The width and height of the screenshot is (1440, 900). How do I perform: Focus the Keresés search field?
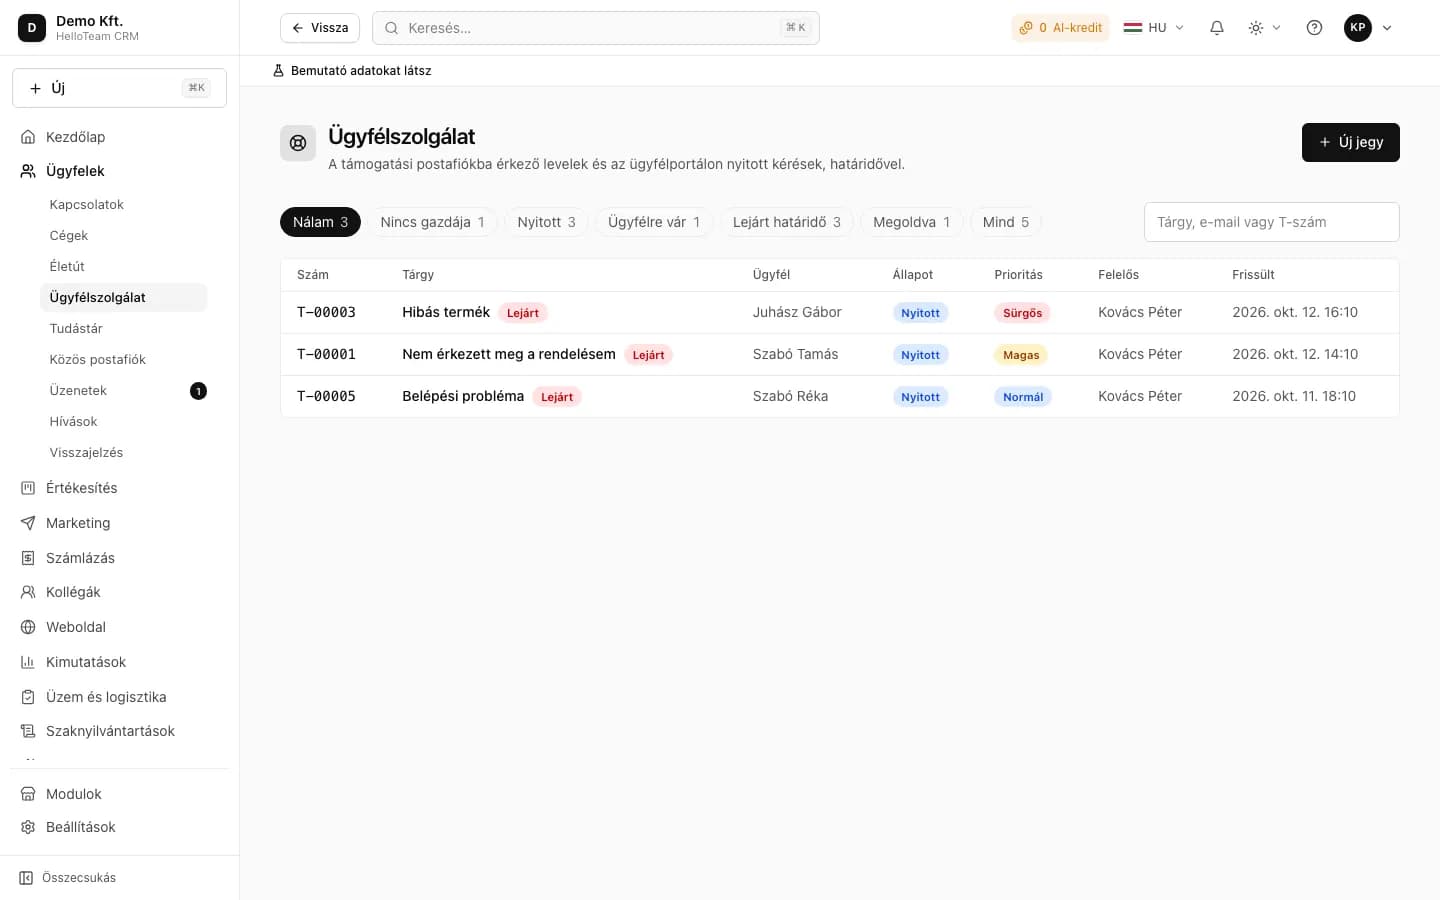coord(596,28)
